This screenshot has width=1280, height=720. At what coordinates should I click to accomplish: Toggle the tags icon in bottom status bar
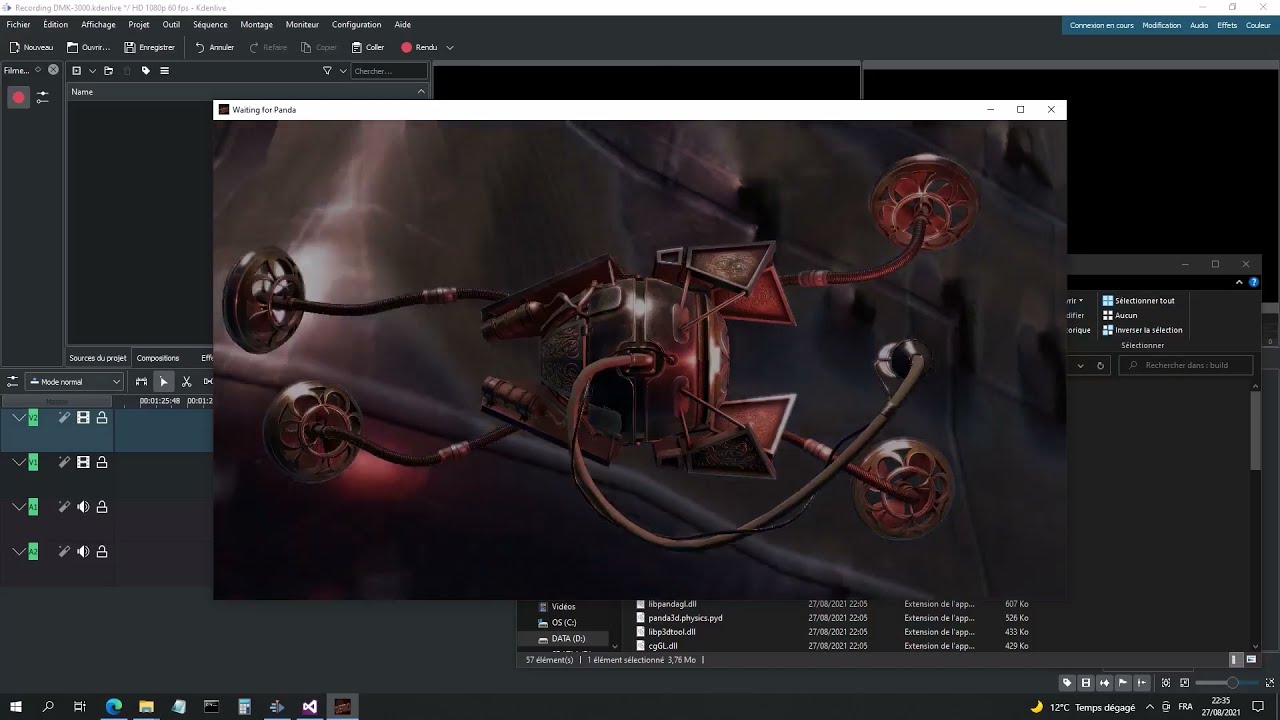[x=1067, y=683]
